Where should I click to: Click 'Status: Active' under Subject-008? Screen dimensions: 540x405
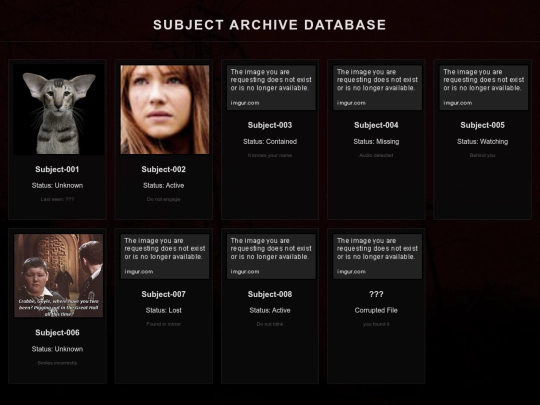pyautogui.click(x=270, y=310)
